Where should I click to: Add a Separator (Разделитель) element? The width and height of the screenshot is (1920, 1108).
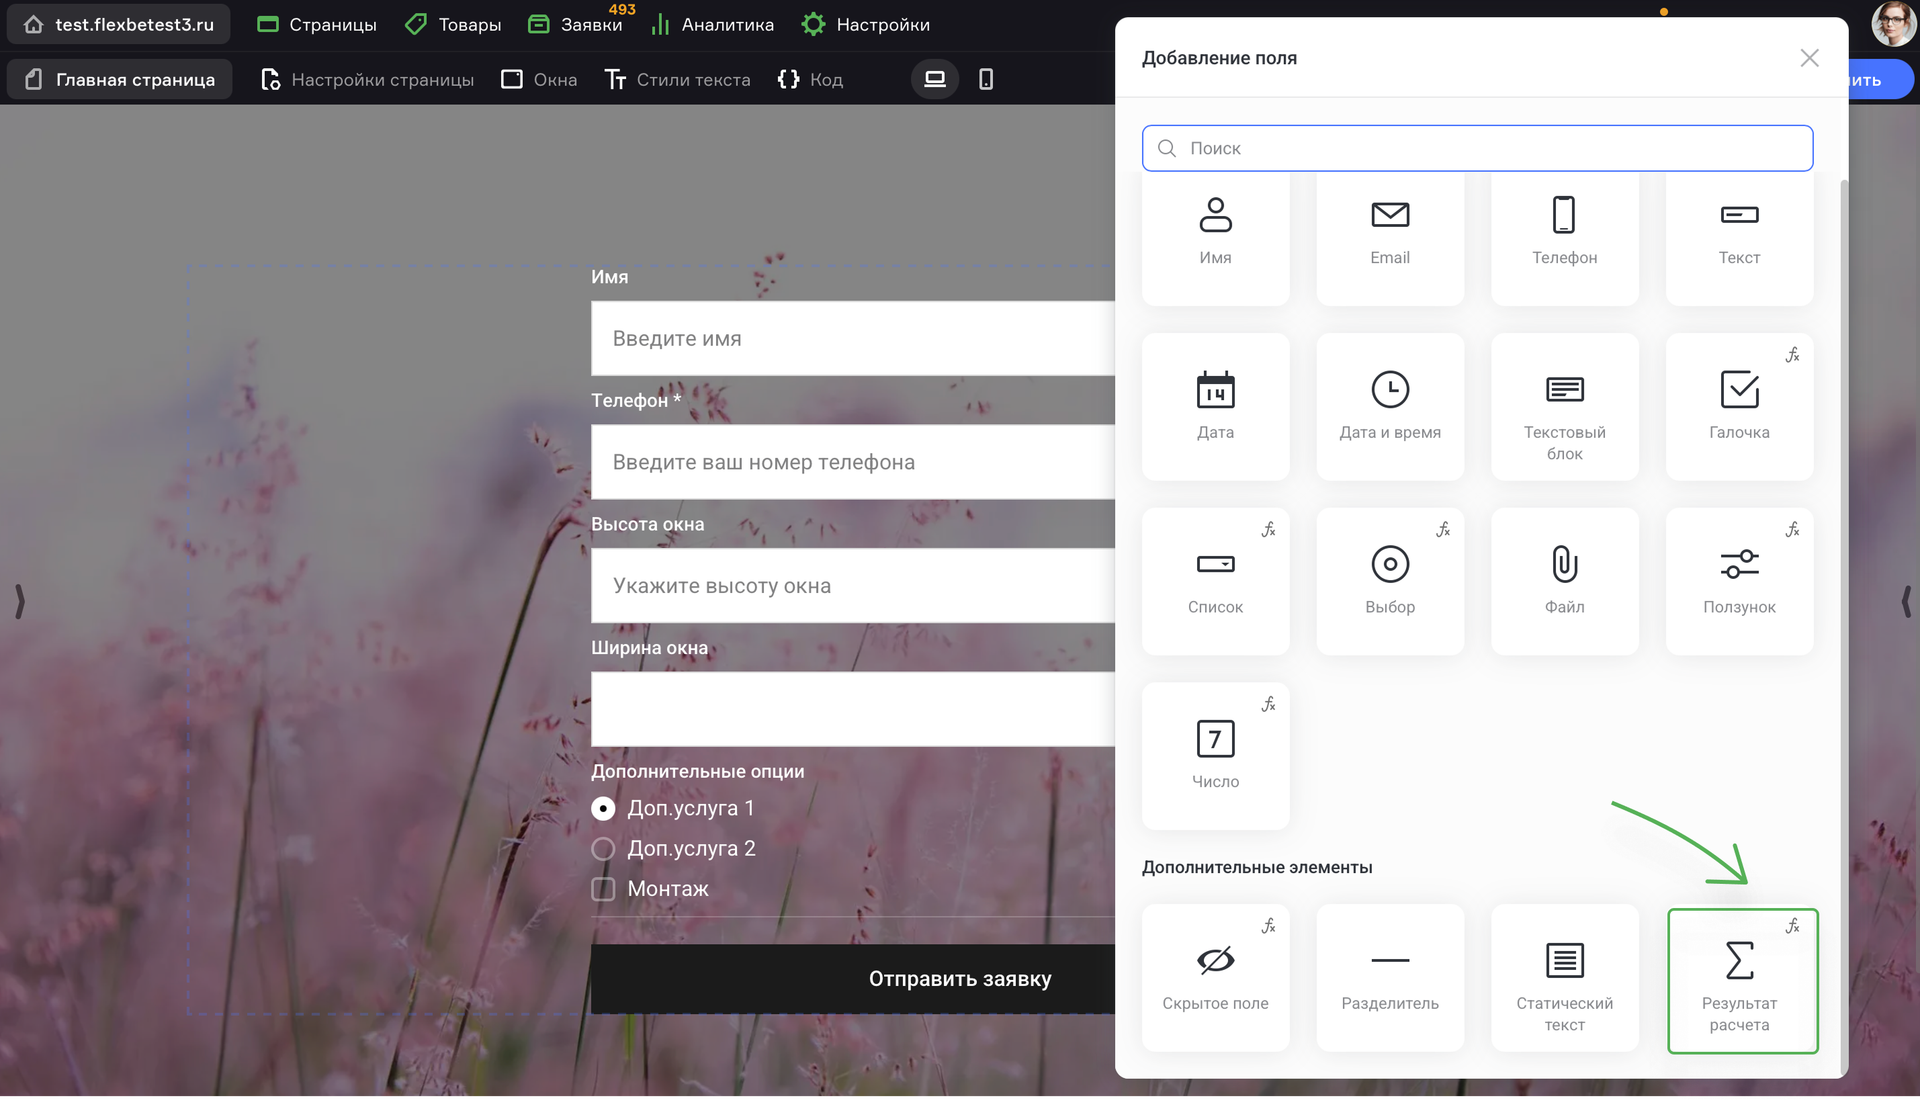coord(1390,978)
